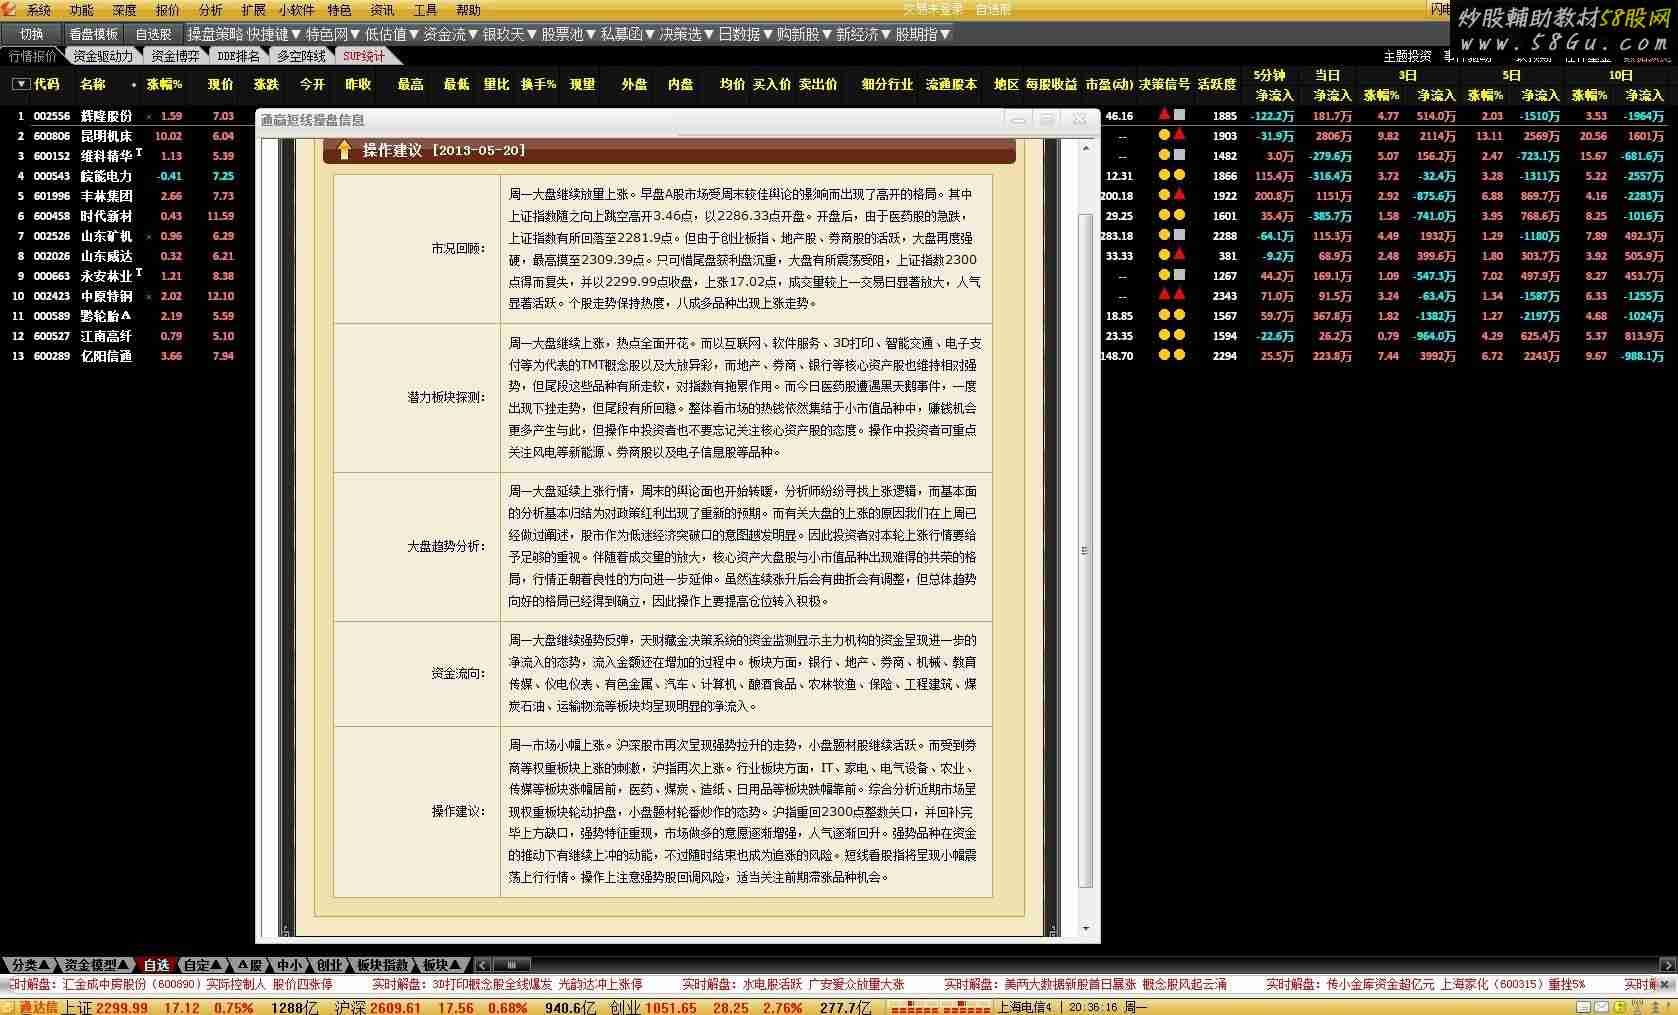Open the 银玫天 dropdown

pyautogui.click(x=510, y=34)
